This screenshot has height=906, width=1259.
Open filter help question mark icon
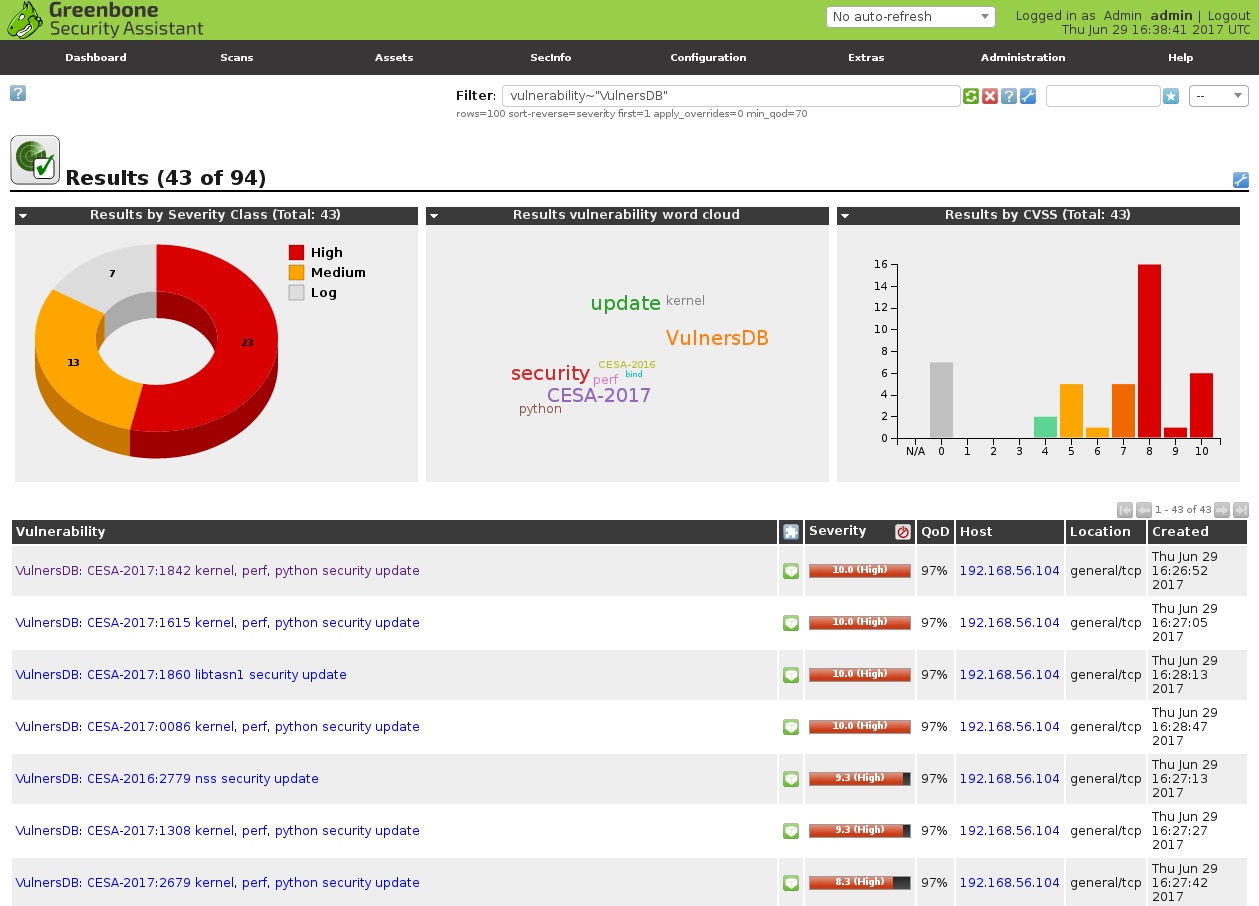pyautogui.click(x=1009, y=96)
